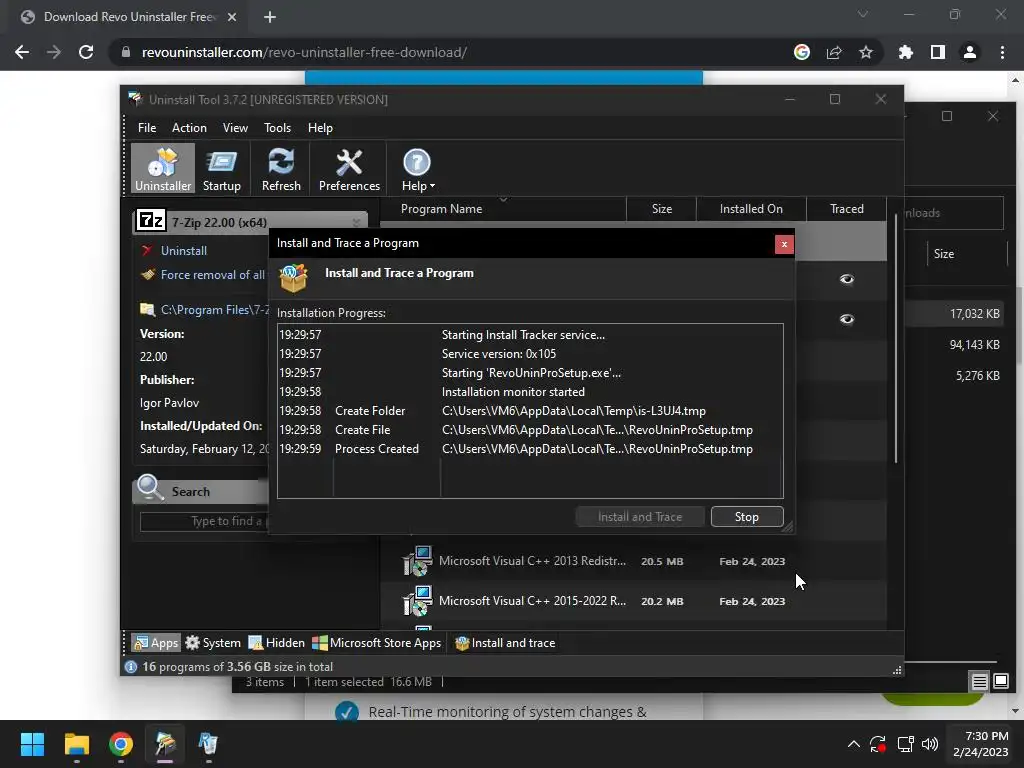Image resolution: width=1024 pixels, height=768 pixels.
Task: Sort by Program Name column
Action: click(x=441, y=209)
